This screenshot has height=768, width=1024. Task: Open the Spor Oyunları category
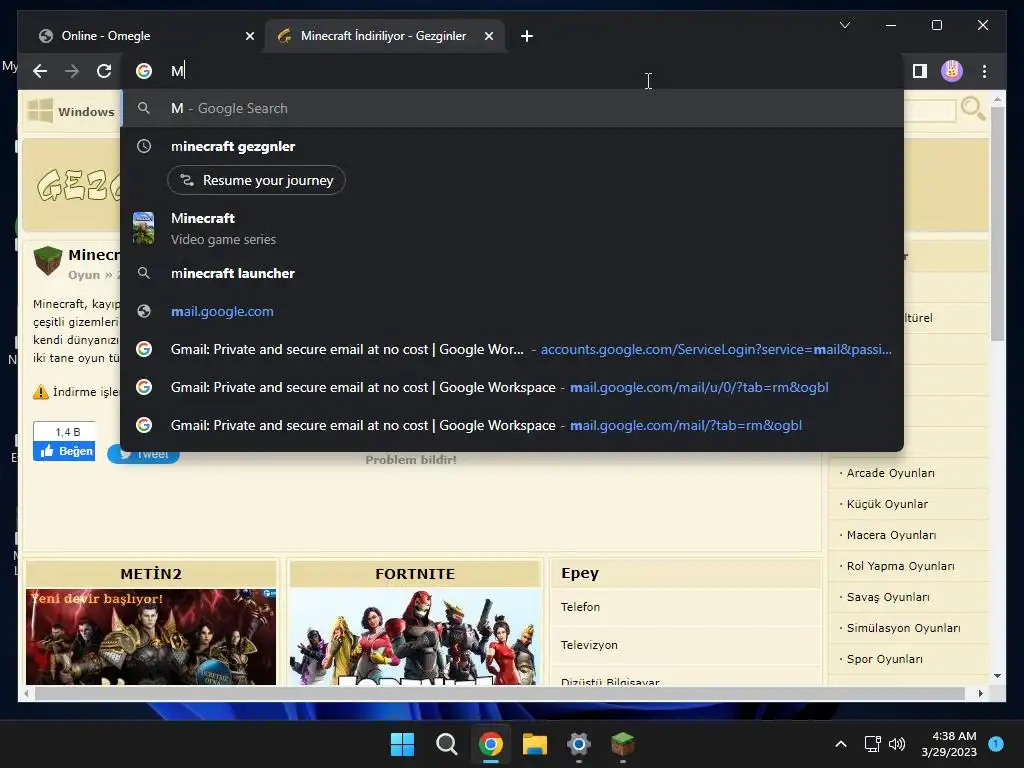pyautogui.click(x=884, y=659)
